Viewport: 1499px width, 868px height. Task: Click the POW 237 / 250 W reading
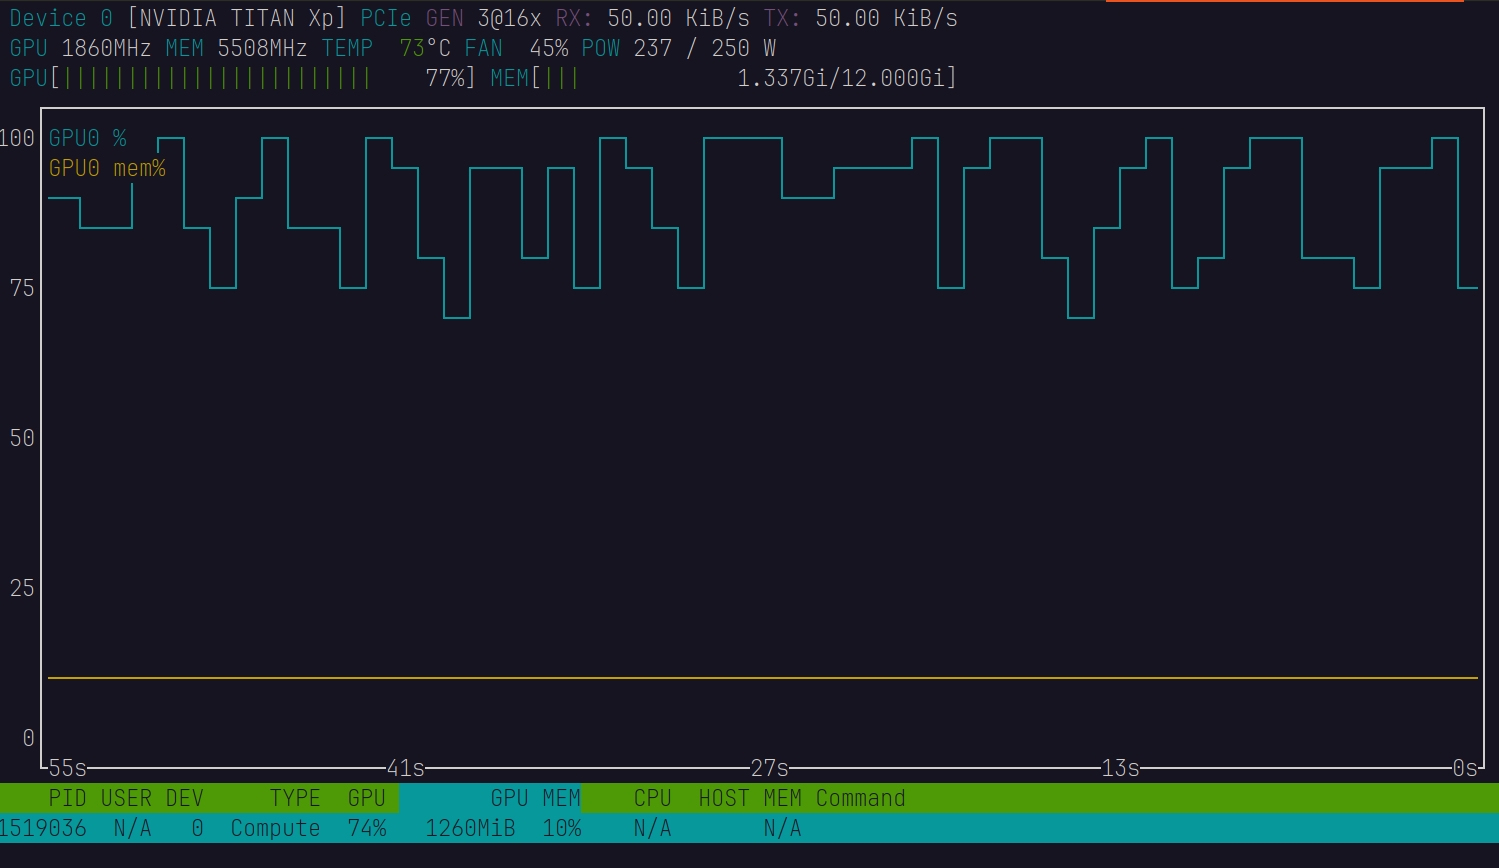click(x=678, y=48)
